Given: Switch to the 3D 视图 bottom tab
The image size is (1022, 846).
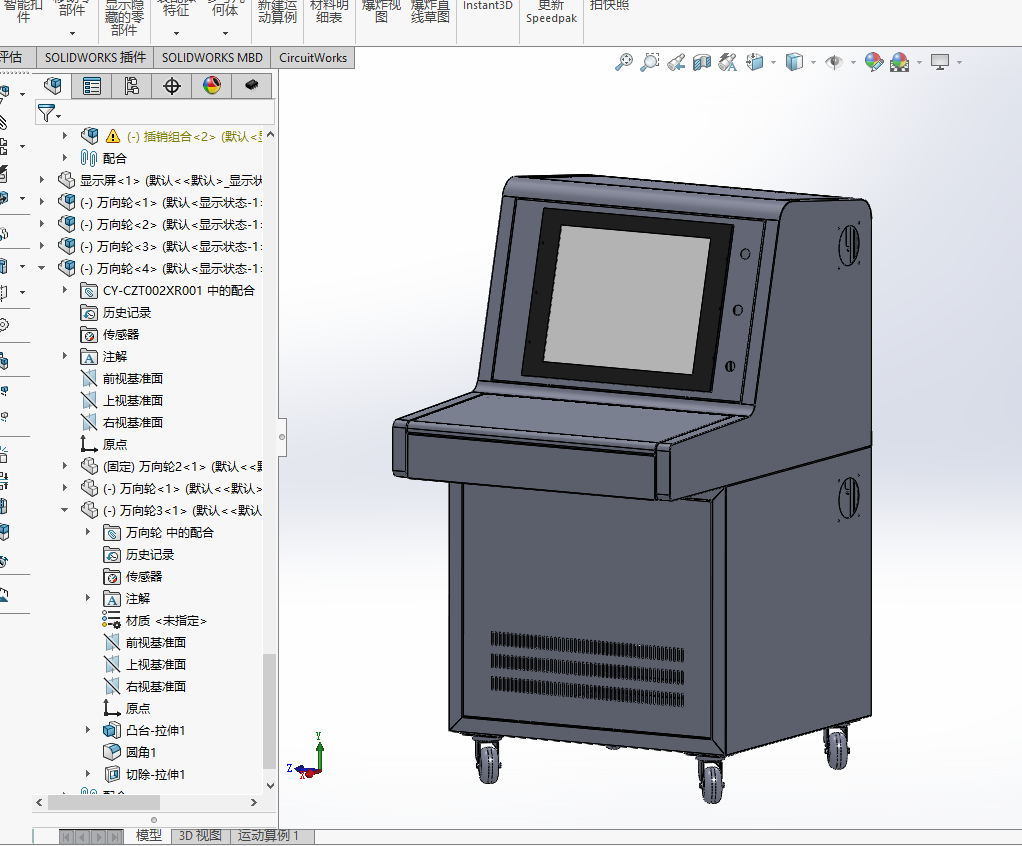Looking at the screenshot, I should point(200,836).
